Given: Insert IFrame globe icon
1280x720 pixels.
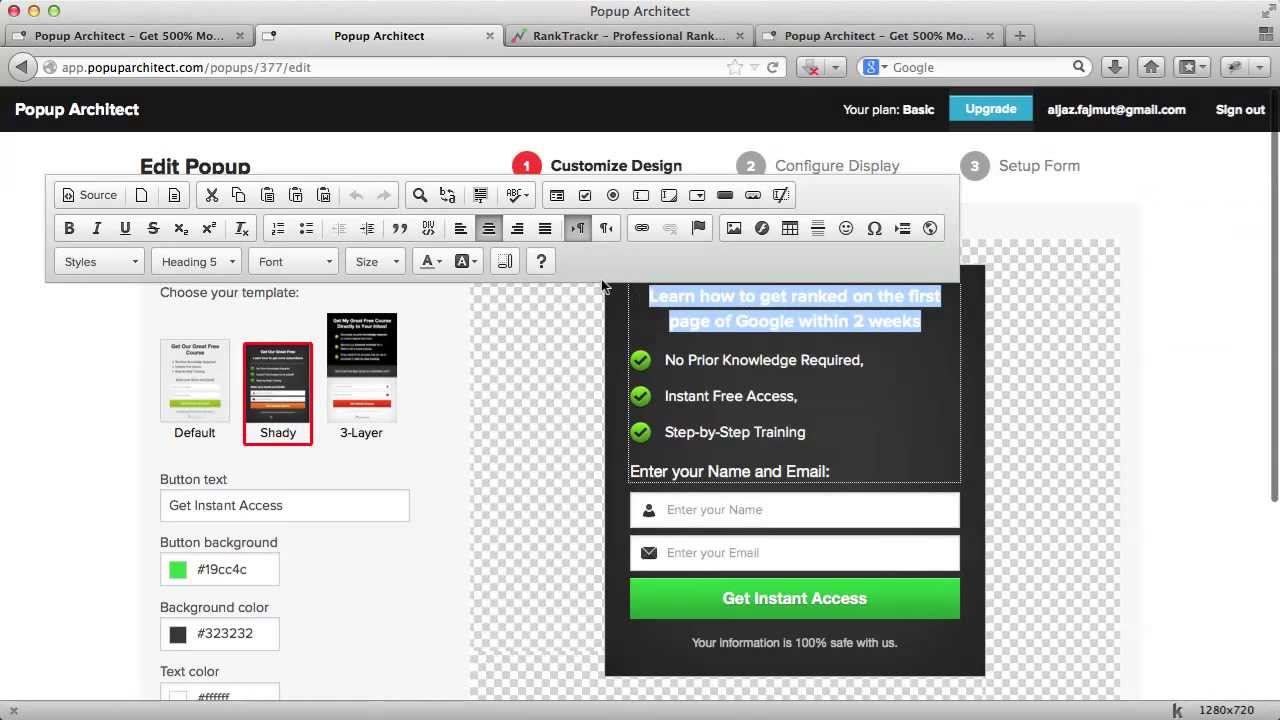Looking at the screenshot, I should (x=930, y=228).
